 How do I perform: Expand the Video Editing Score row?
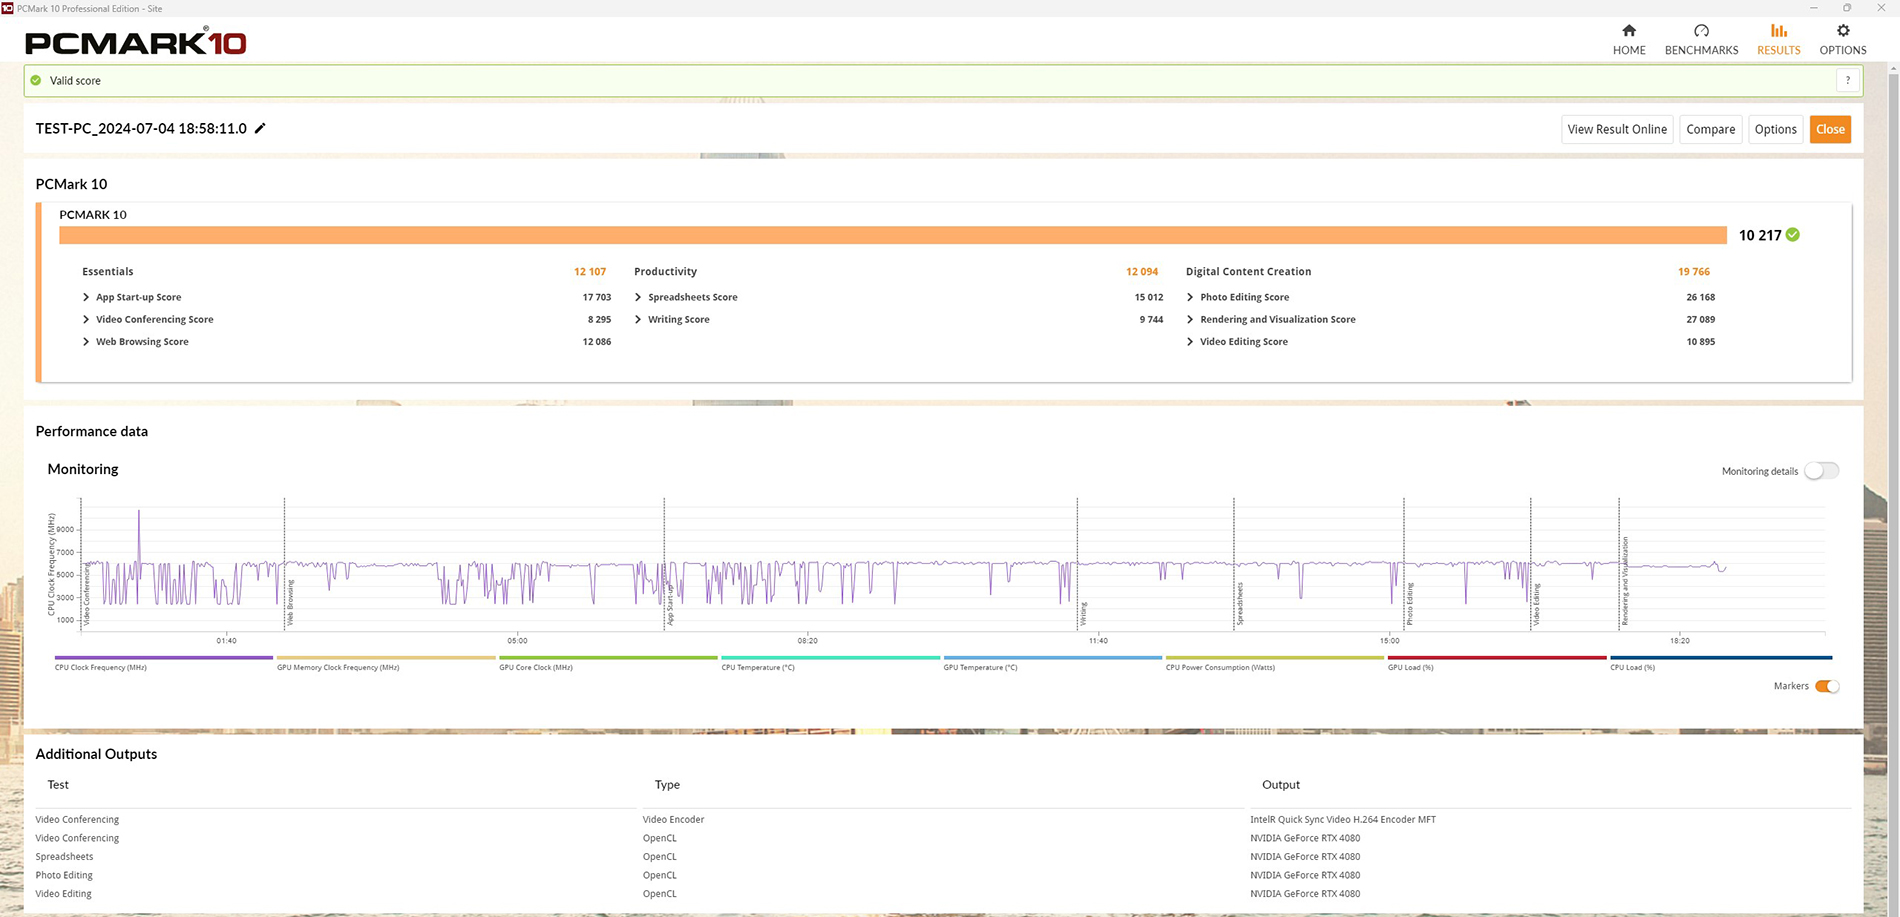coord(1190,341)
